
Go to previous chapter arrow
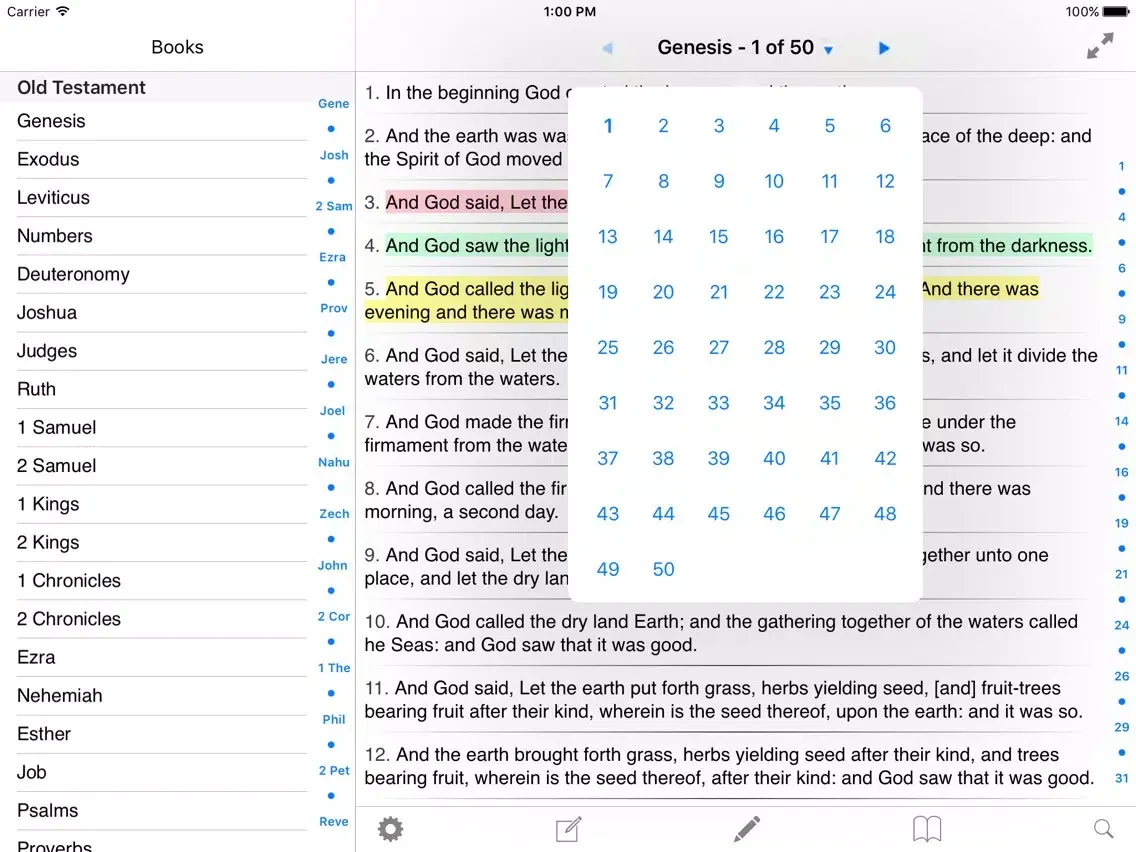pos(607,48)
